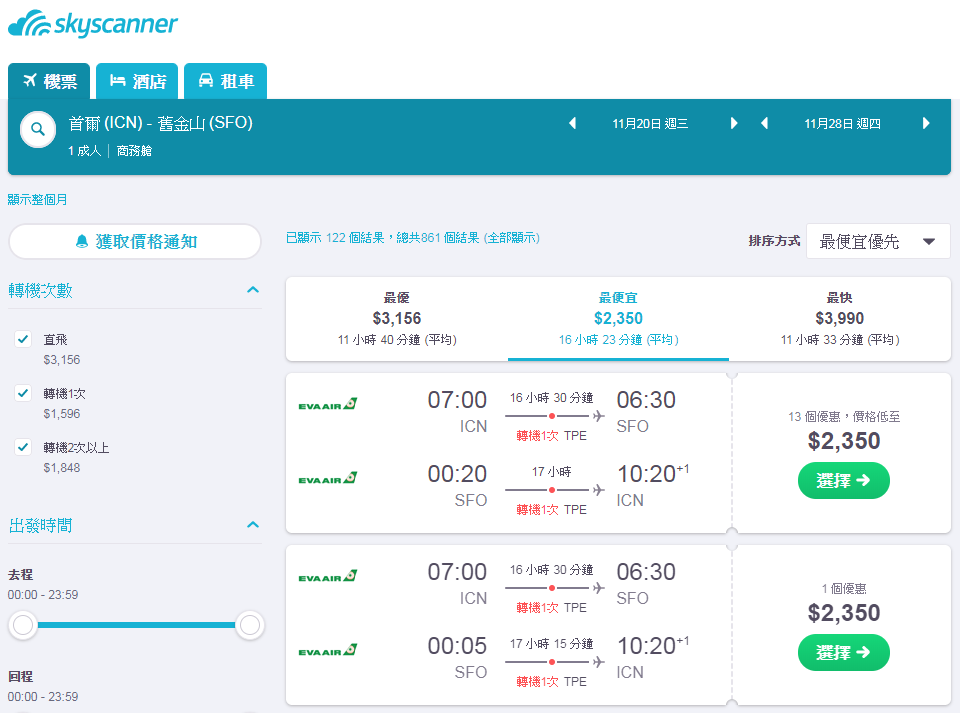Toggle the 轉機2次以上 checkbox
The image size is (960, 713).
pyautogui.click(x=23, y=447)
